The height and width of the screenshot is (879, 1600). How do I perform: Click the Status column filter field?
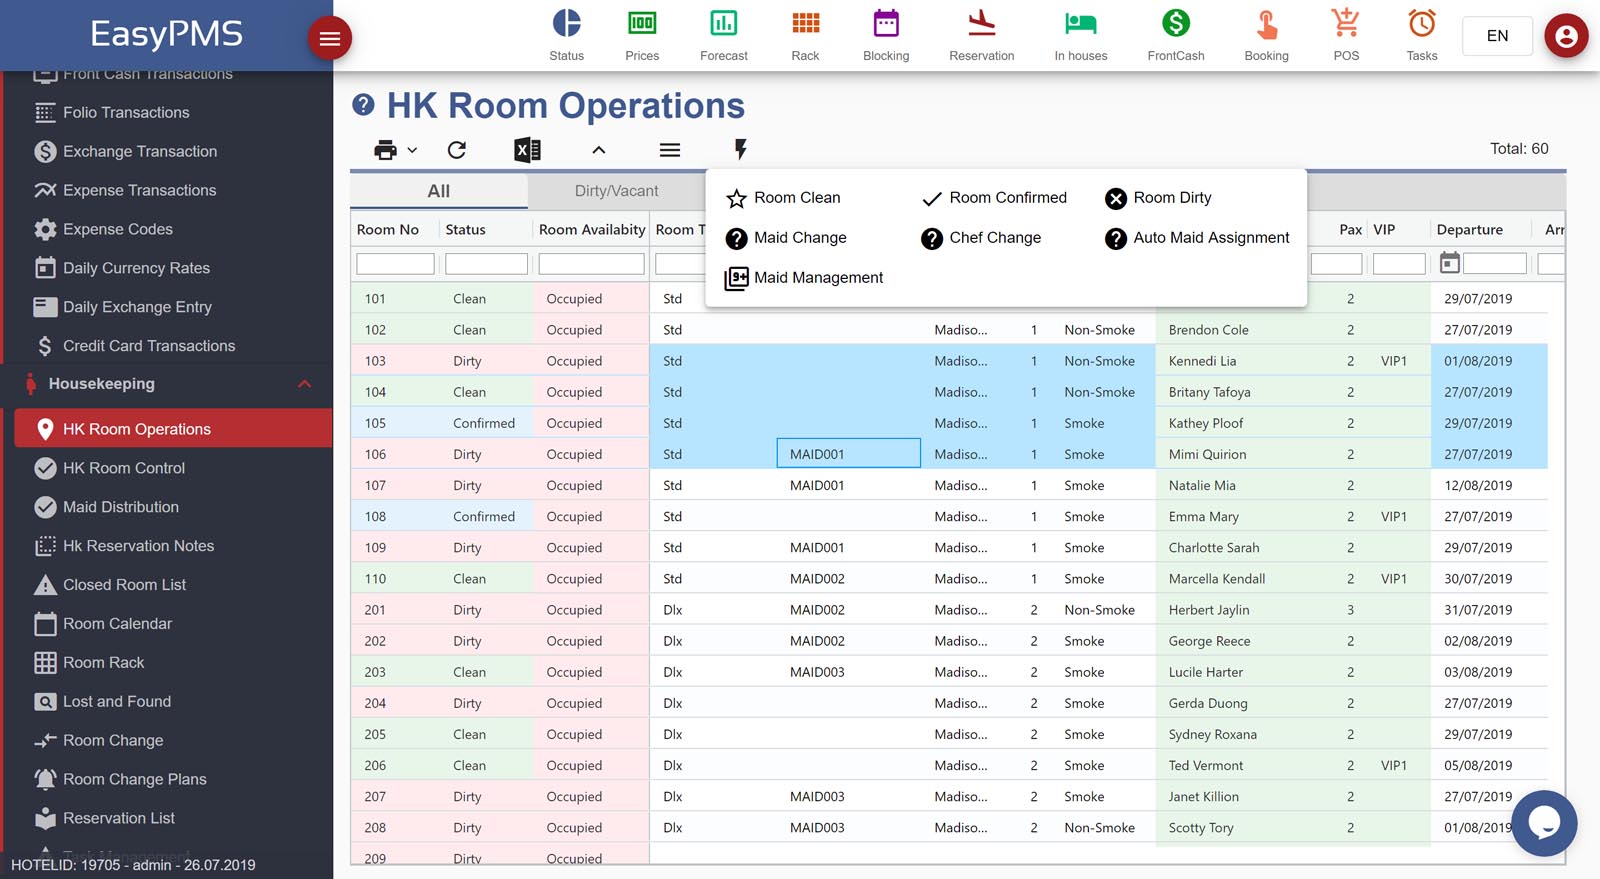(x=486, y=264)
